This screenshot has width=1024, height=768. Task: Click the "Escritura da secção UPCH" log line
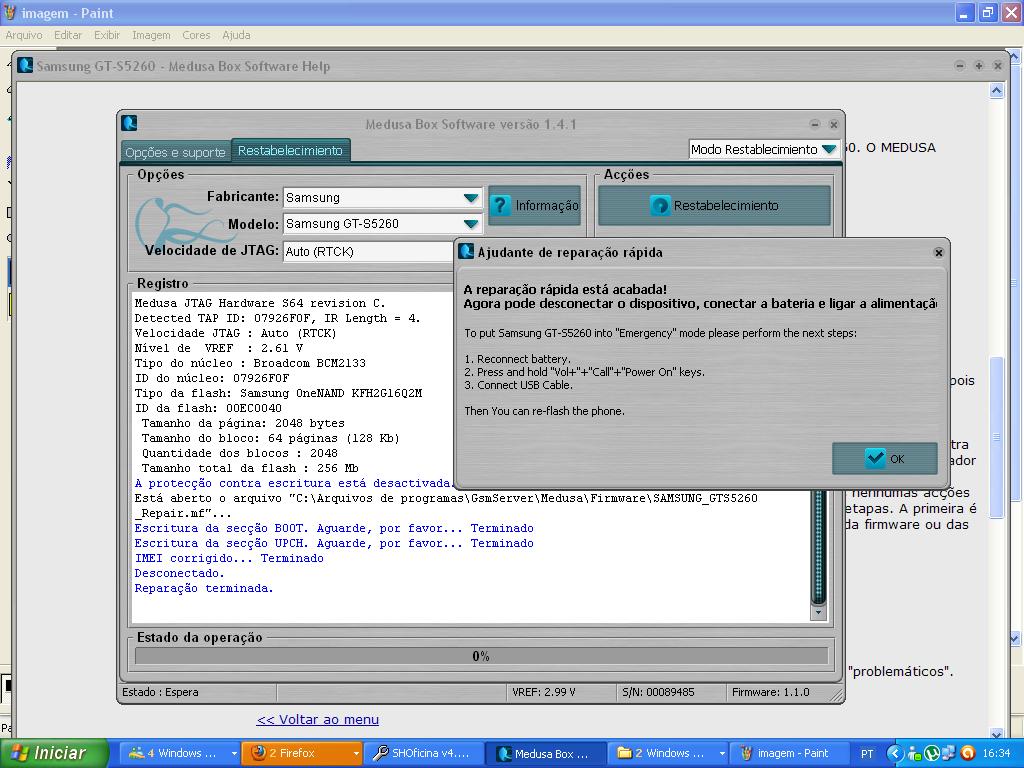334,543
